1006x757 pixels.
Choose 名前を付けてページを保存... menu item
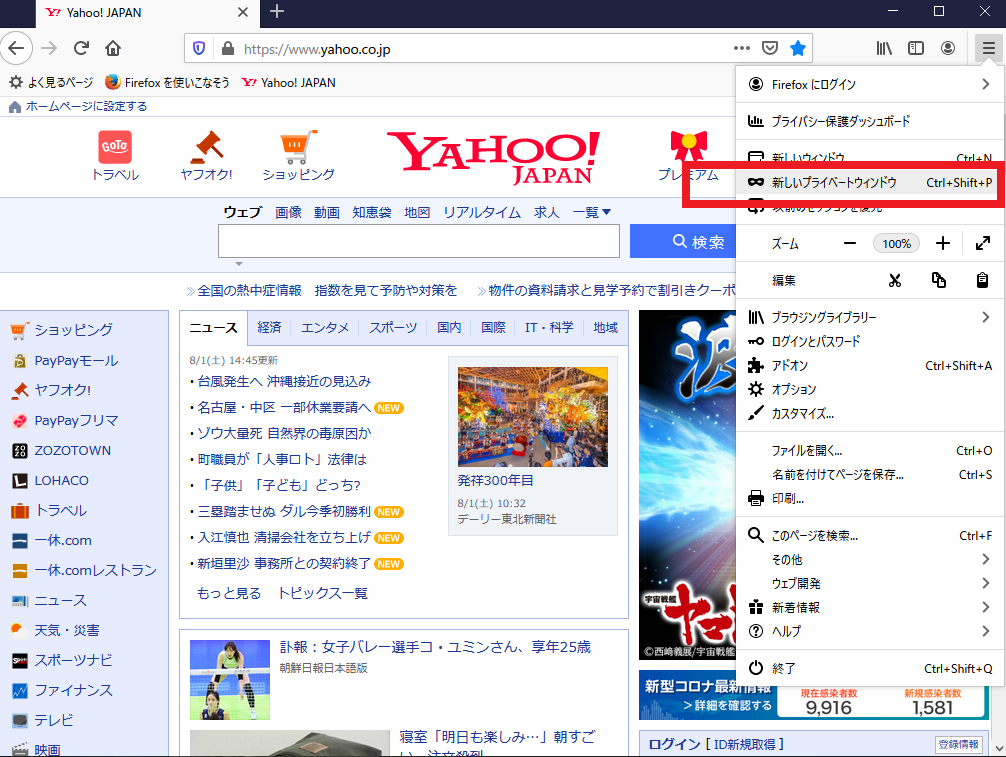point(870,475)
